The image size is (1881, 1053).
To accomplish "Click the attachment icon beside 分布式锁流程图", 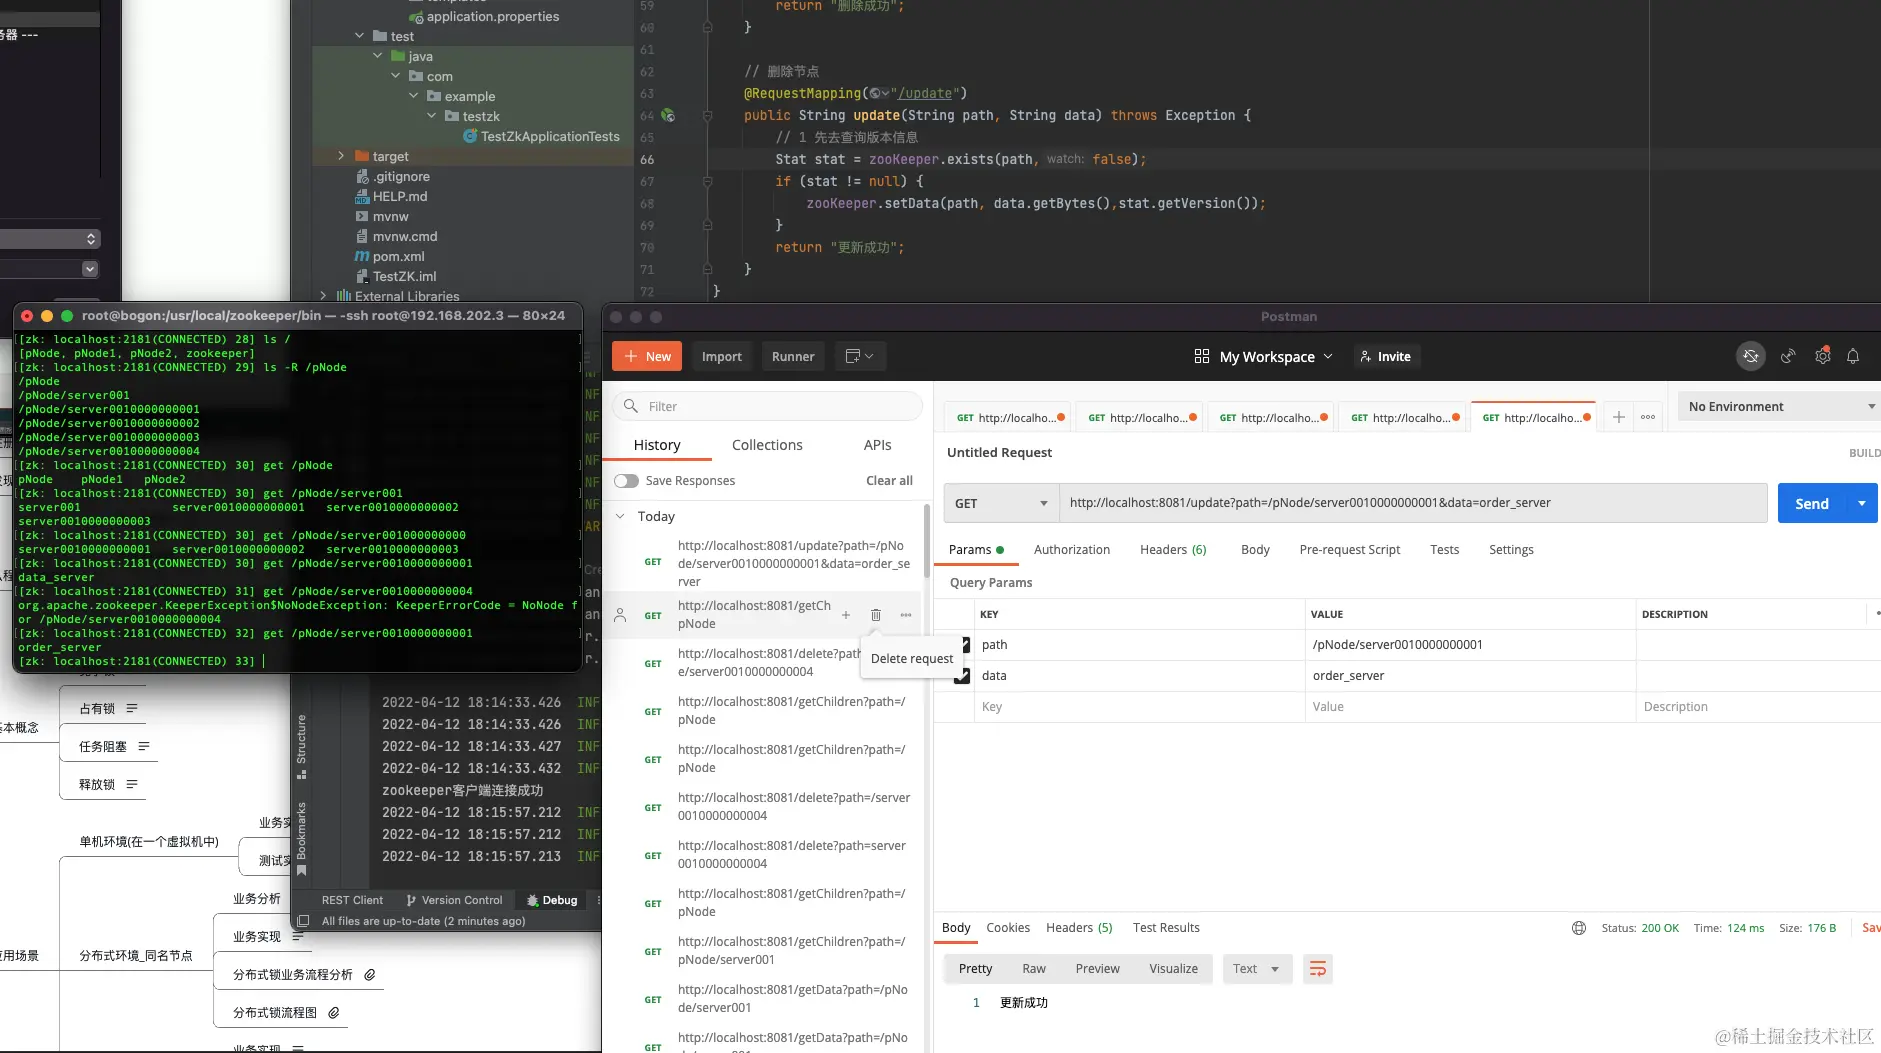I will pos(334,1012).
